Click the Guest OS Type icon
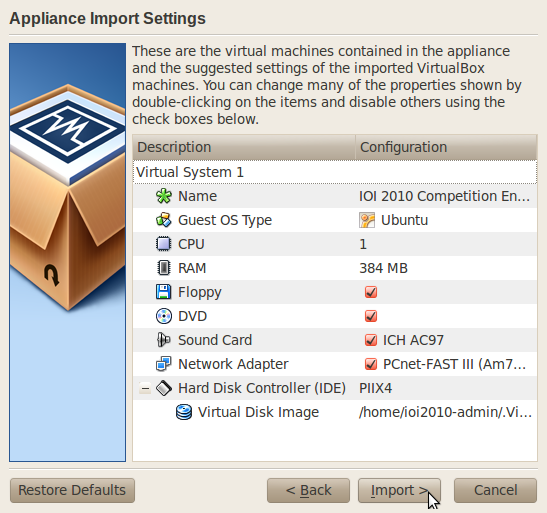Viewport: 547px width, 513px height. coord(164,220)
